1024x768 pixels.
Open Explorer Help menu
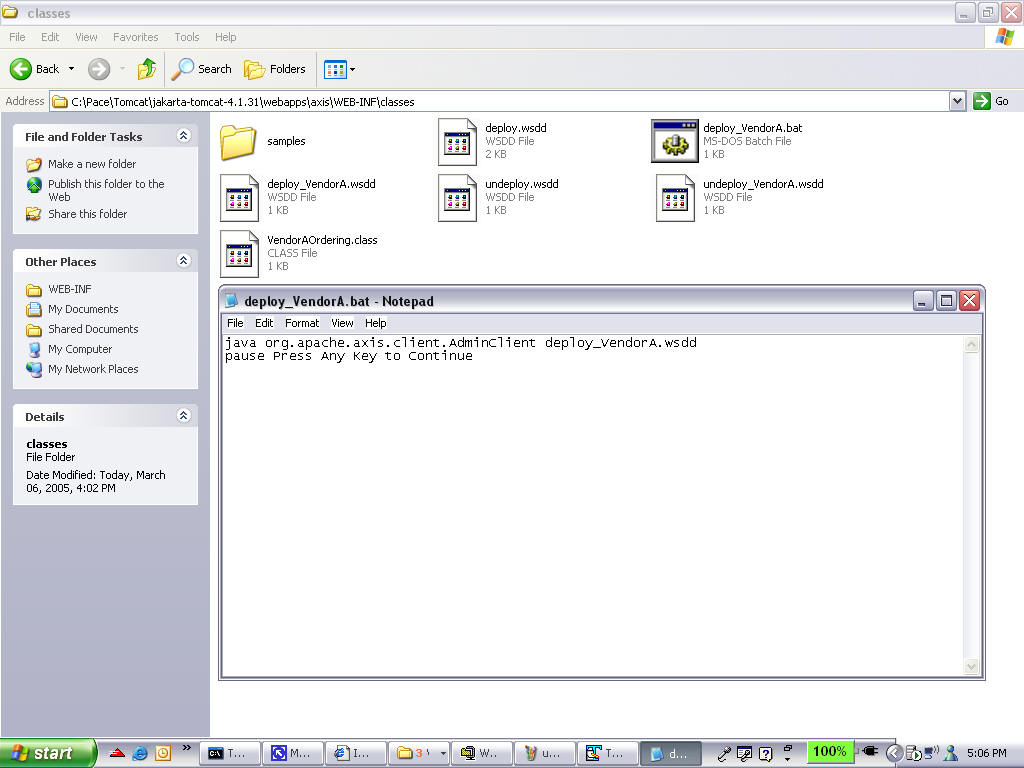coord(225,37)
